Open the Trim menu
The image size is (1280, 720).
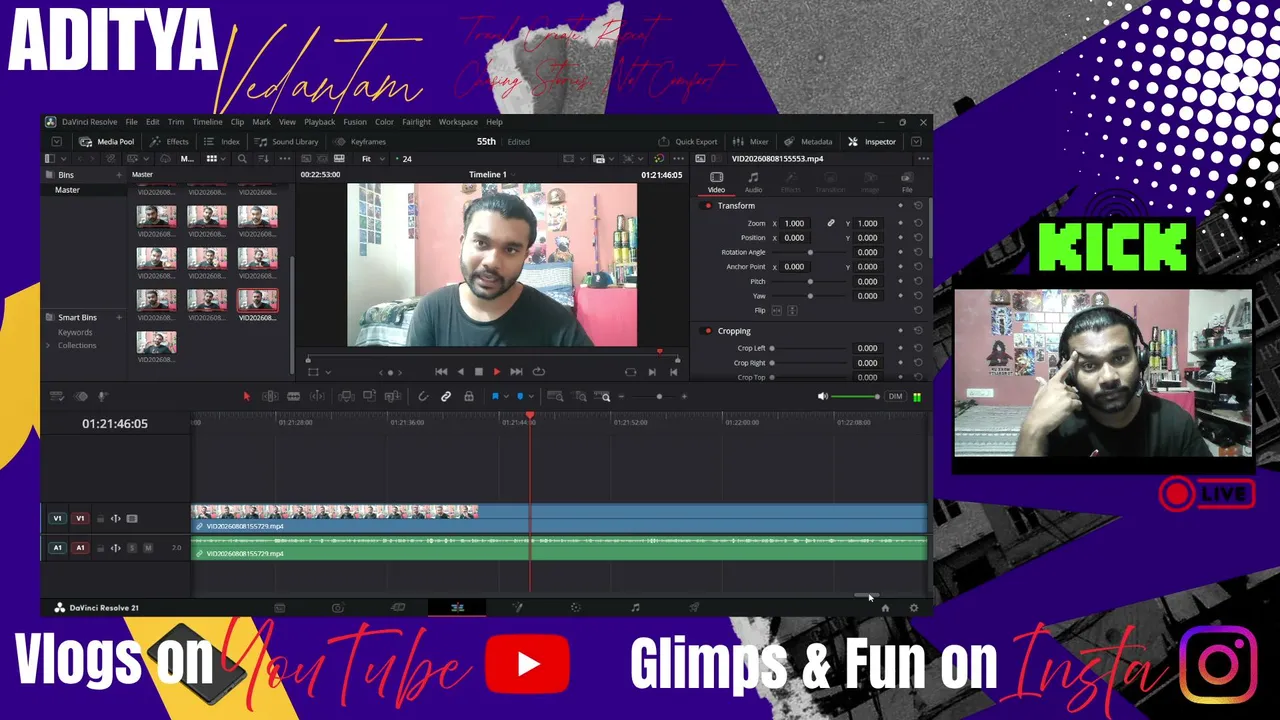[176, 122]
